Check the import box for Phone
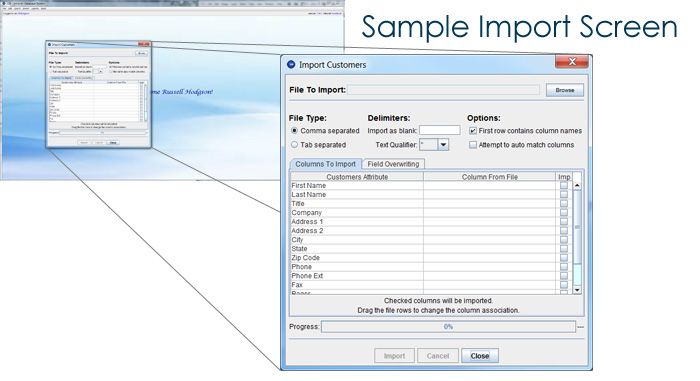This screenshot has height=381, width=700. 564,267
